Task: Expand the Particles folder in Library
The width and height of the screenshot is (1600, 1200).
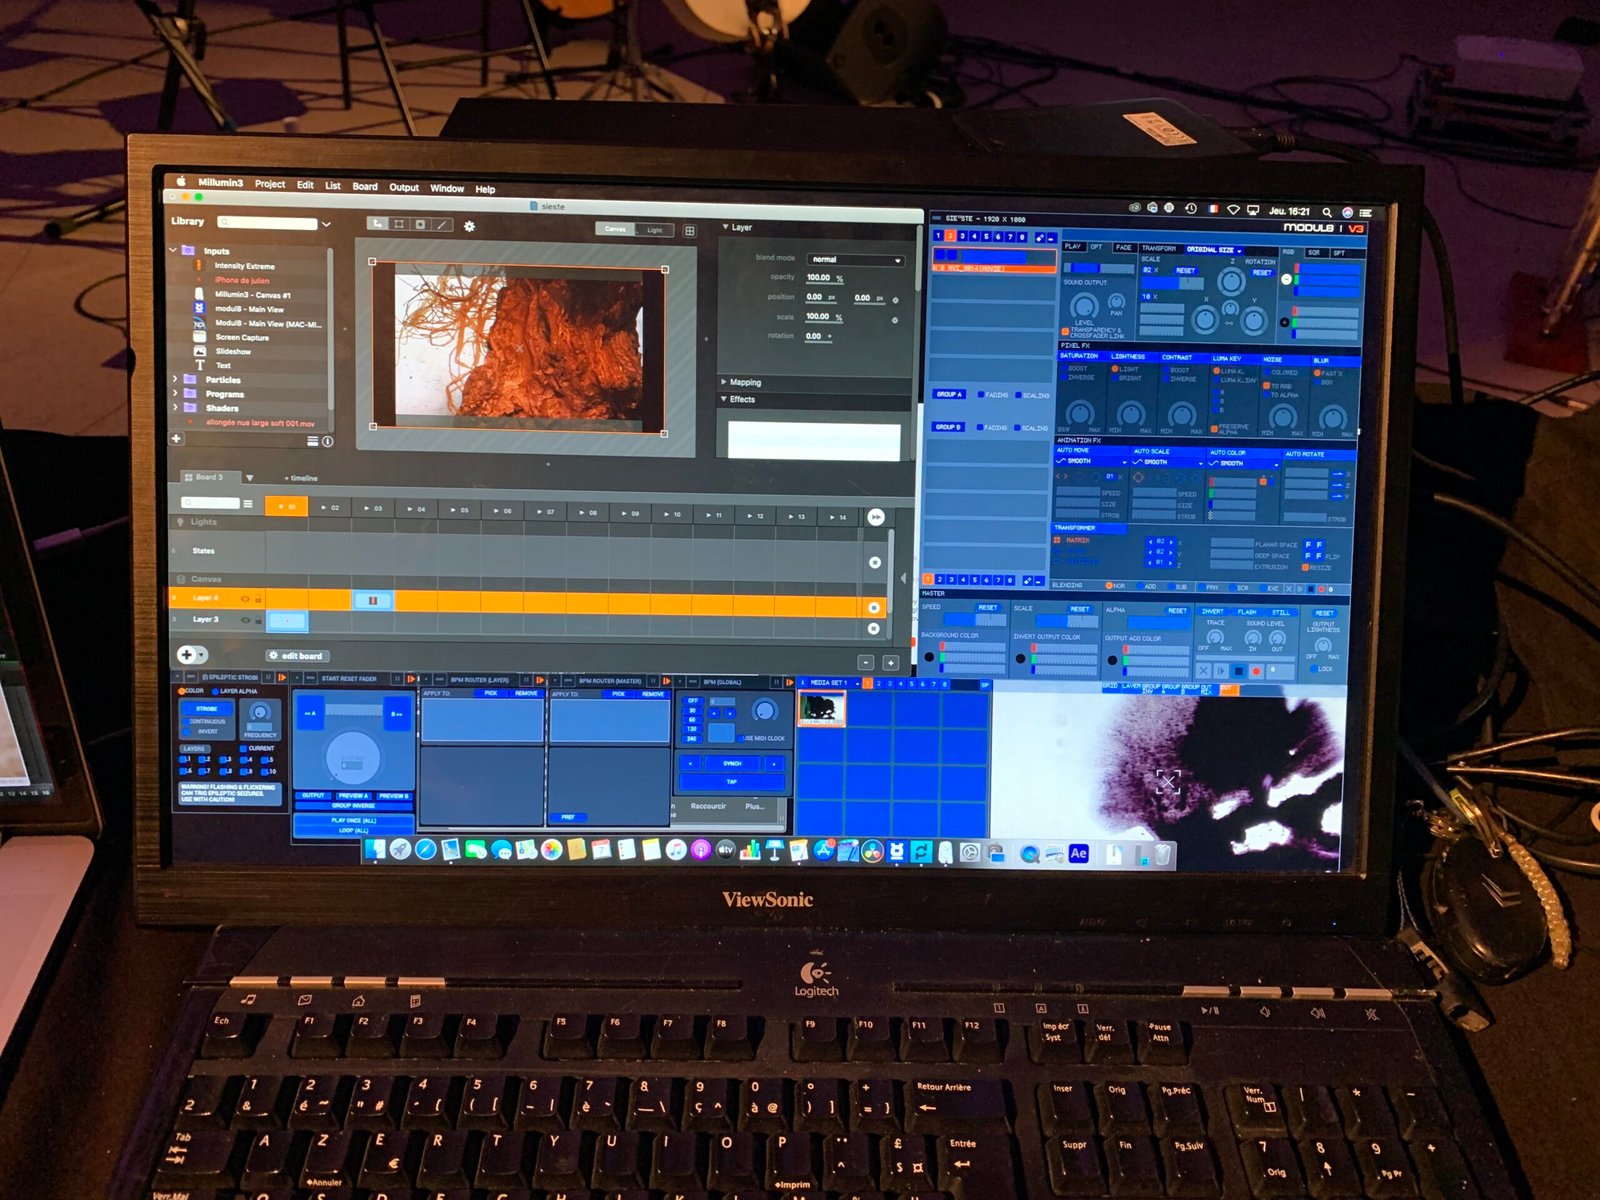Action: [x=175, y=380]
